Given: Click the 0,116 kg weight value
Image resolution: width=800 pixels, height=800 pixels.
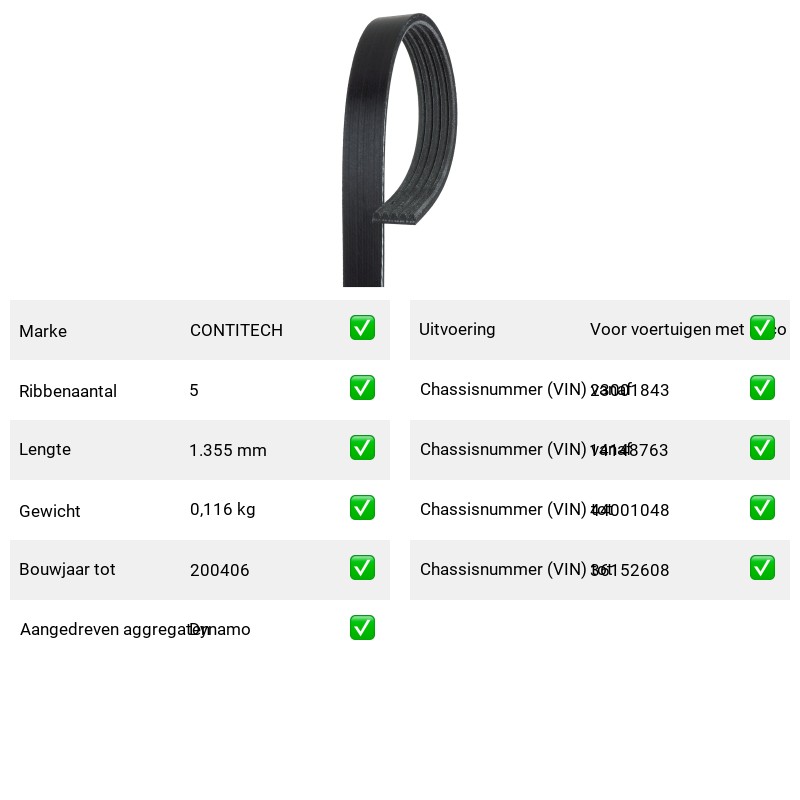Looking at the screenshot, I should pos(222,509).
